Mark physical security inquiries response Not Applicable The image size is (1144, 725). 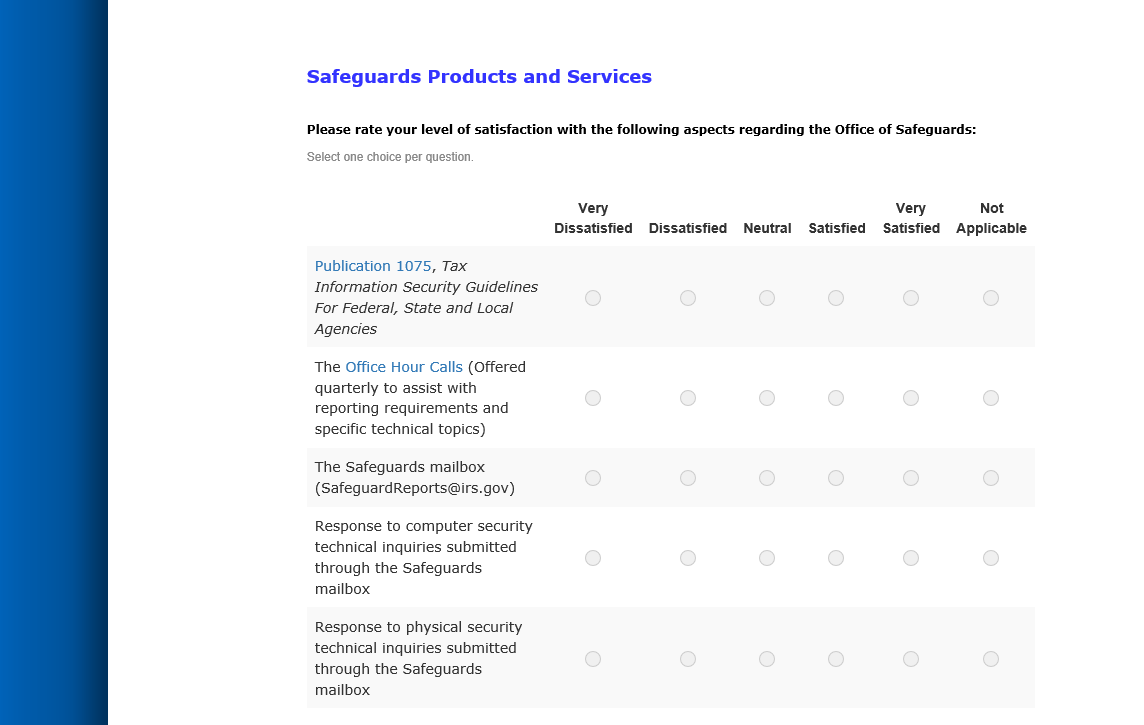point(991,659)
